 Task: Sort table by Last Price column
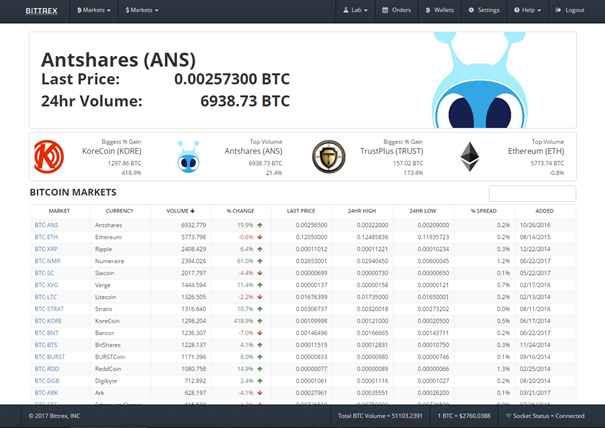pos(301,211)
